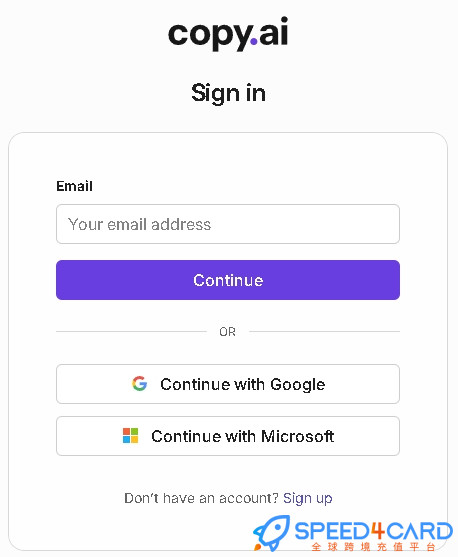Click the Microsoft four-color squares icon
The height and width of the screenshot is (557, 458).
click(130, 436)
